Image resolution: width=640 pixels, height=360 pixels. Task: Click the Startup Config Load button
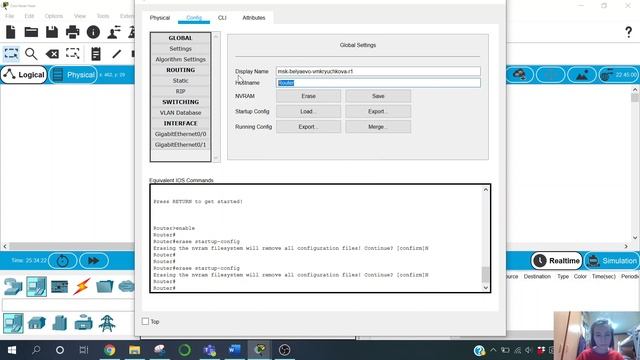click(x=309, y=111)
